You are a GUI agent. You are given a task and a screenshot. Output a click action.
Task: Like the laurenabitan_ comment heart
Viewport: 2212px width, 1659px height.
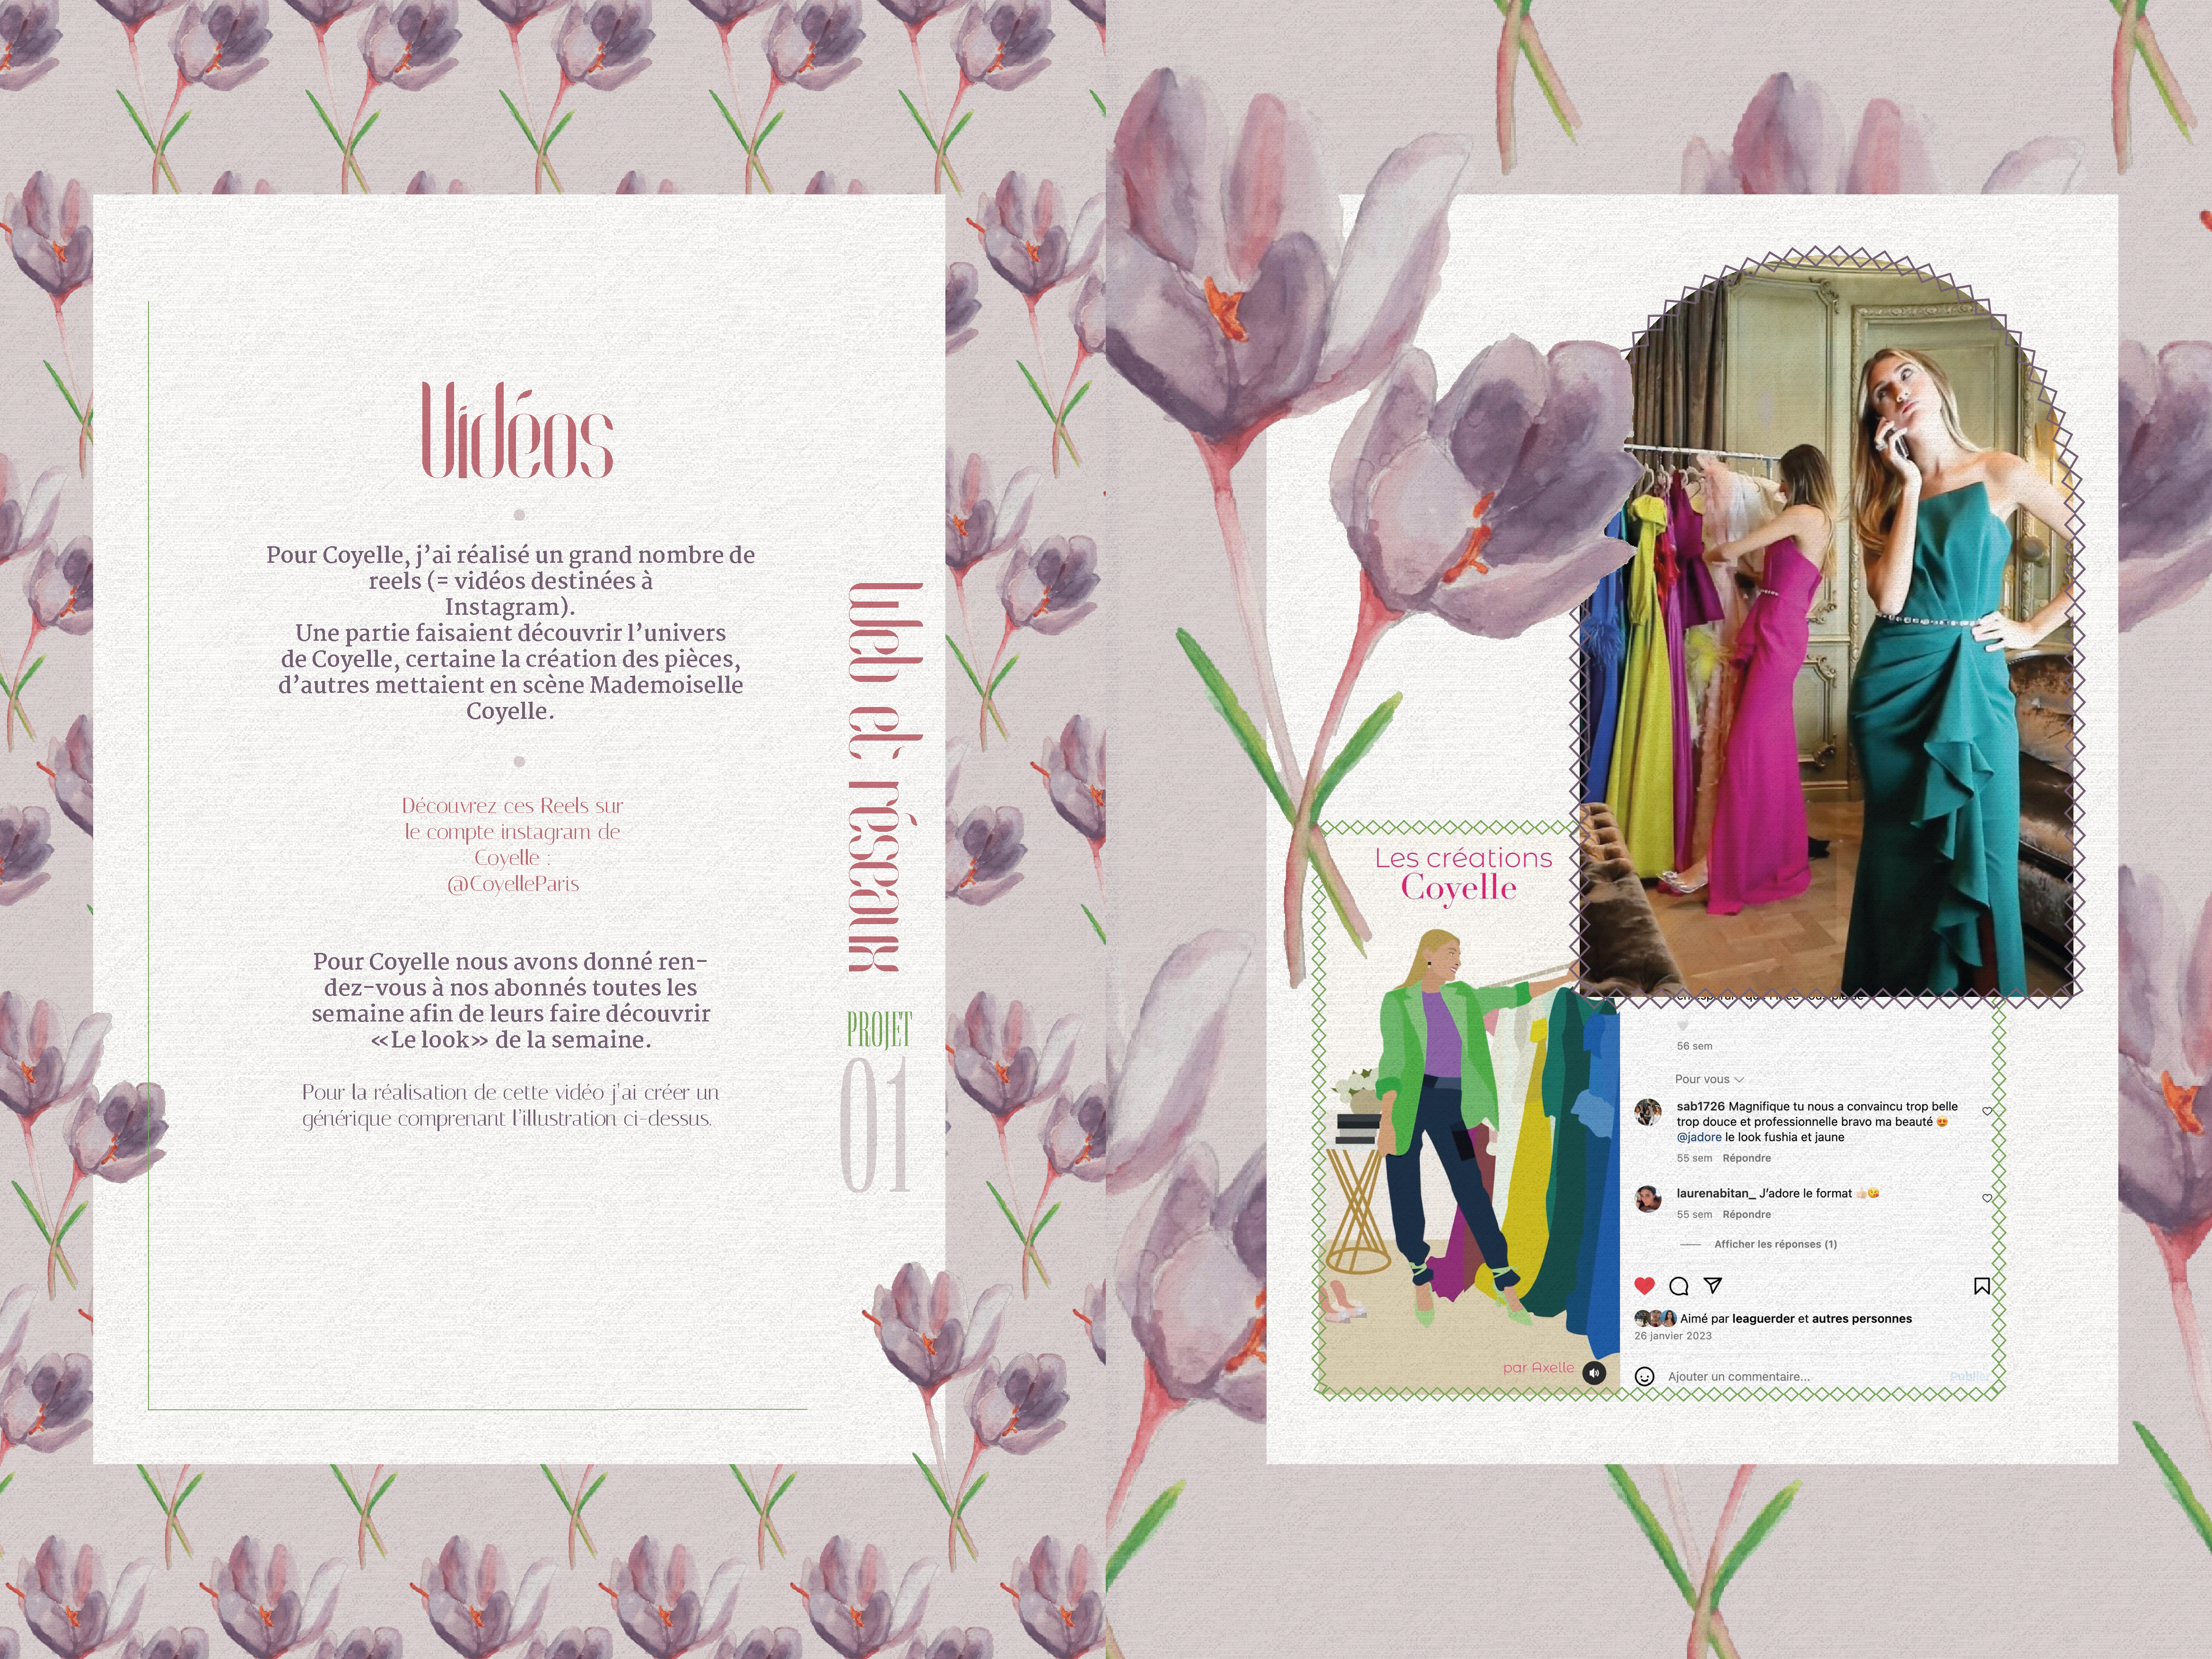[x=1987, y=1197]
